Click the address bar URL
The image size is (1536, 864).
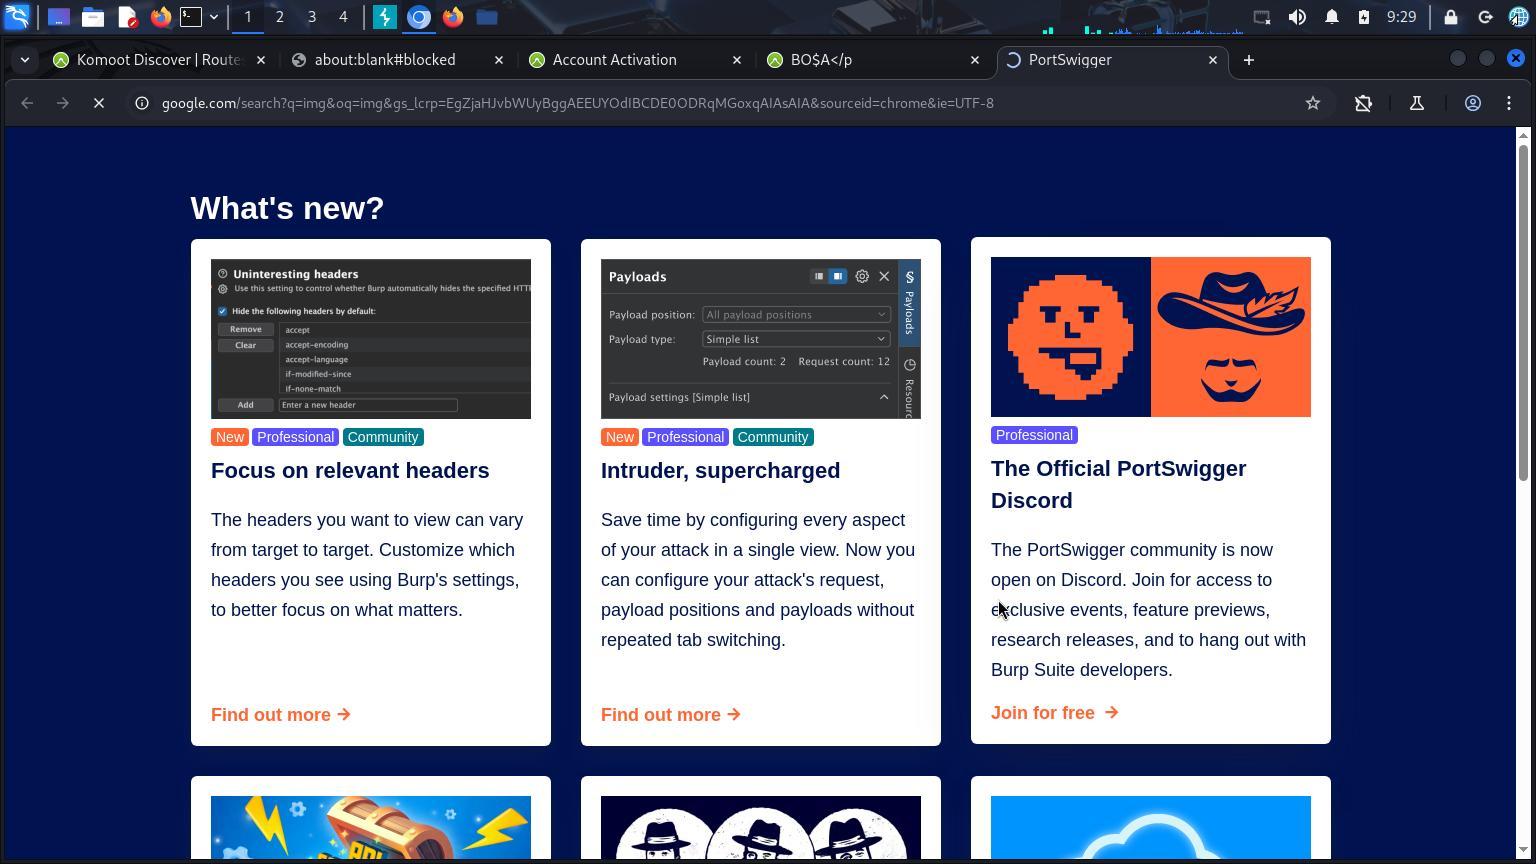pos(578,103)
